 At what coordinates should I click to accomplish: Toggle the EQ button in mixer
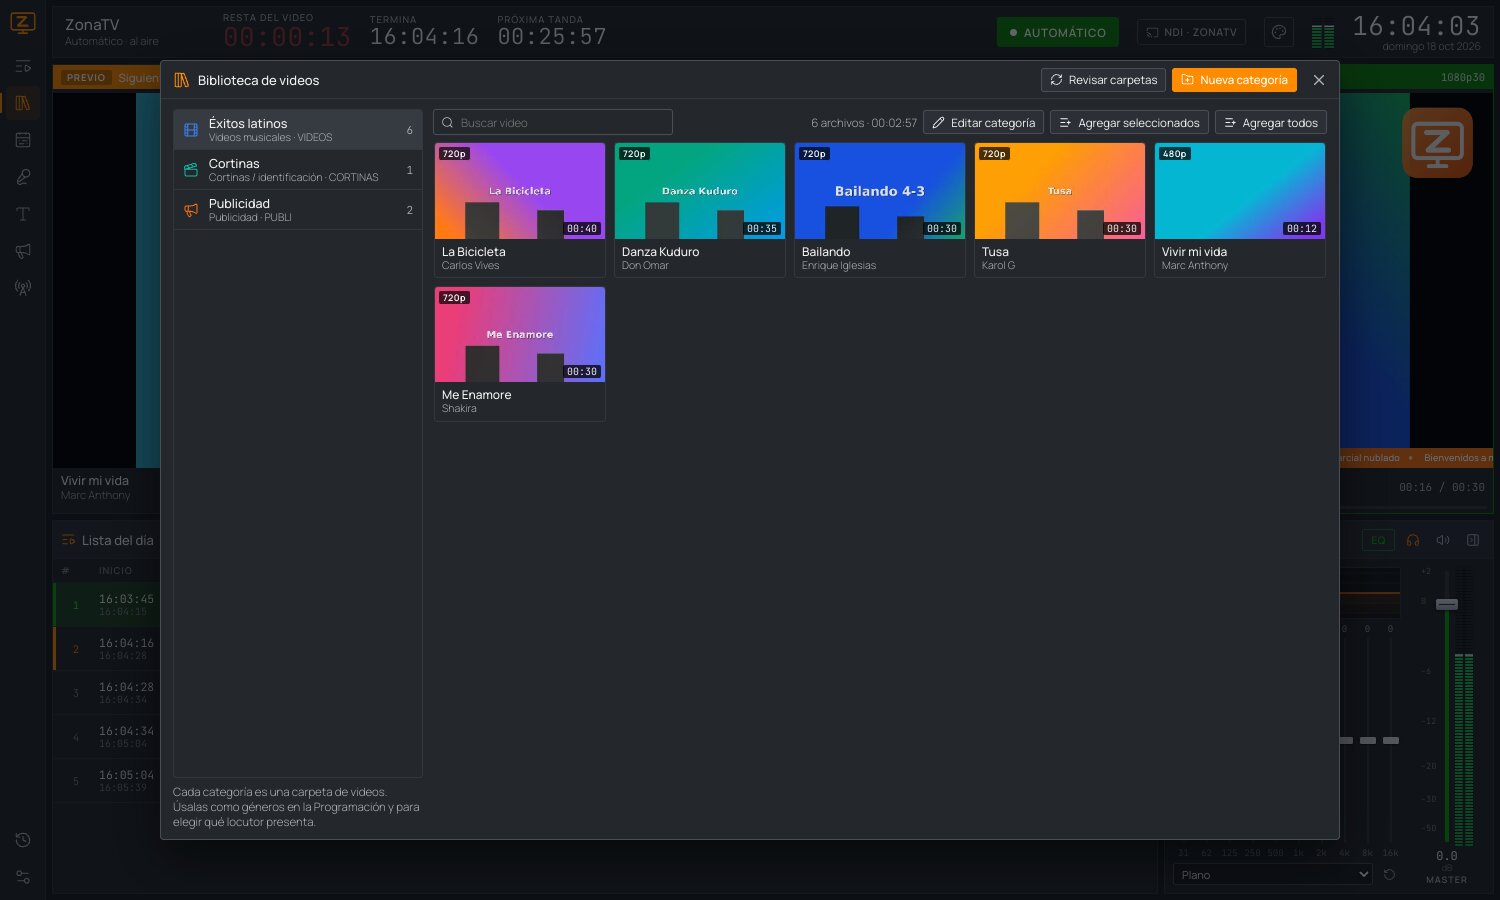(x=1378, y=540)
